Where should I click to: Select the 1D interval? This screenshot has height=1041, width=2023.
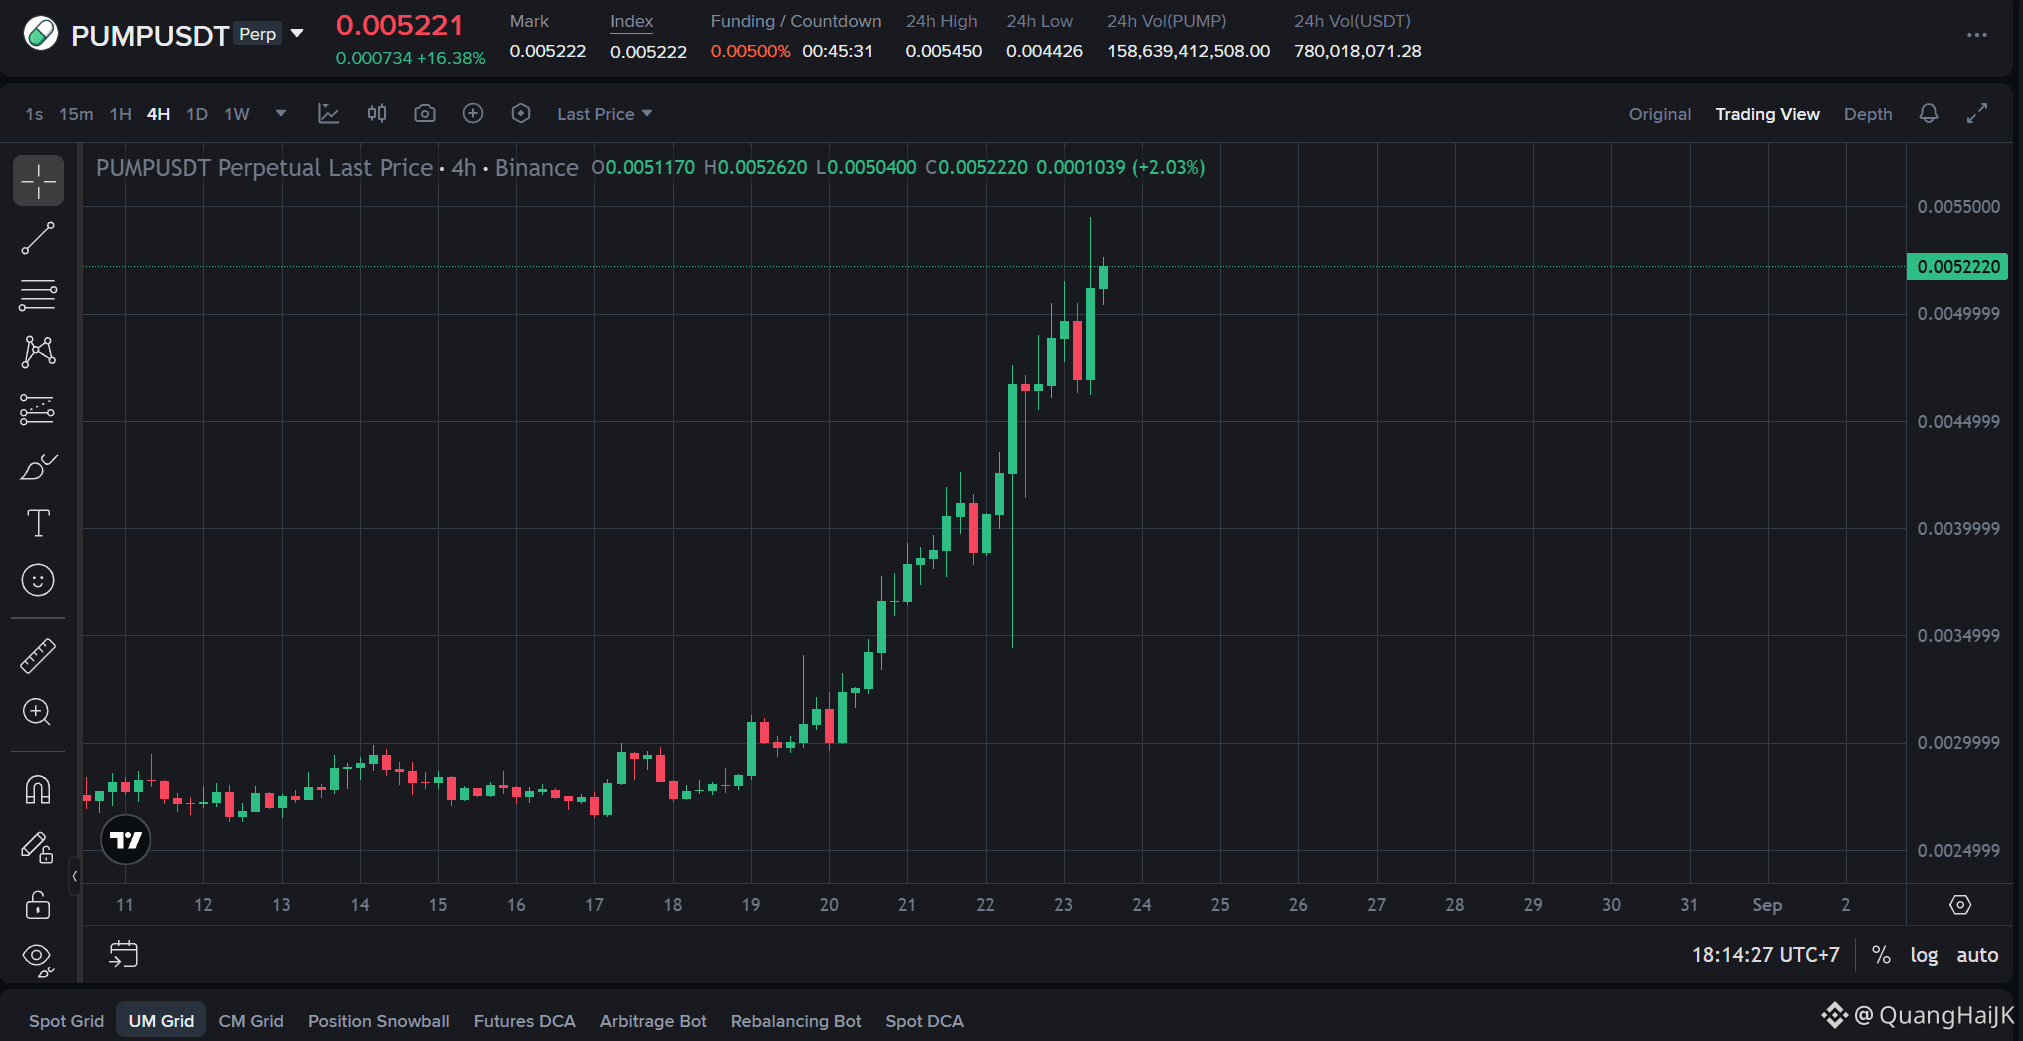[x=197, y=114]
